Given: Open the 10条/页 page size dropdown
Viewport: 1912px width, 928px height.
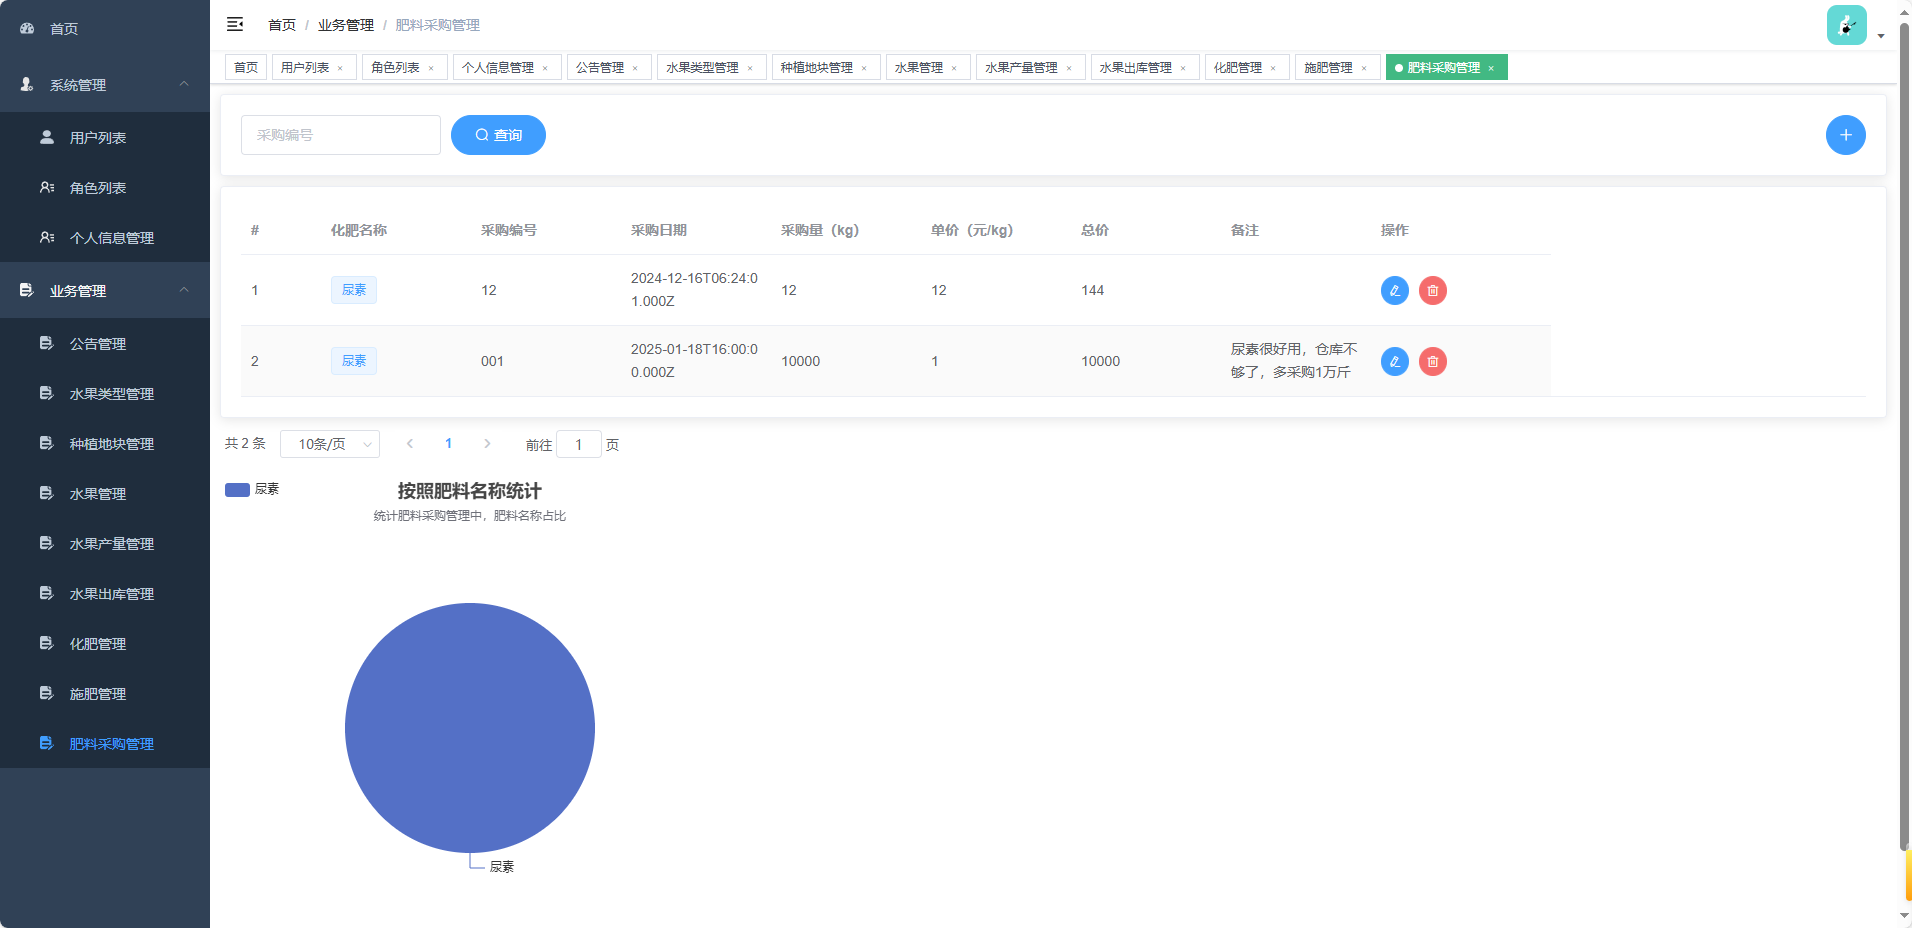Looking at the screenshot, I should [x=329, y=443].
